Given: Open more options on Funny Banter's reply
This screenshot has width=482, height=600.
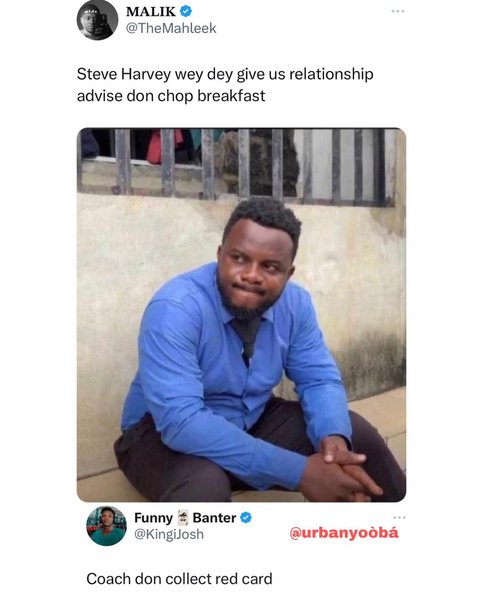Looking at the screenshot, I should point(399,517).
